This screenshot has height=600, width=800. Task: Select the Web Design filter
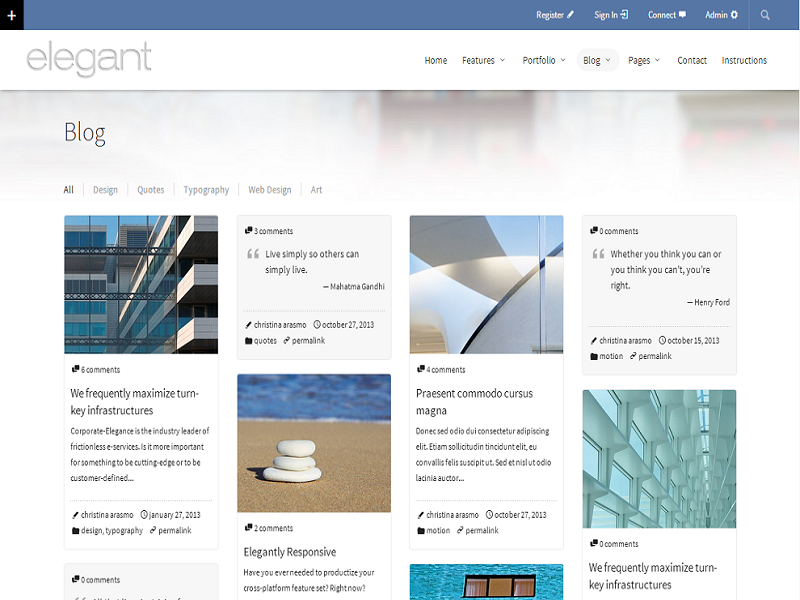(270, 190)
